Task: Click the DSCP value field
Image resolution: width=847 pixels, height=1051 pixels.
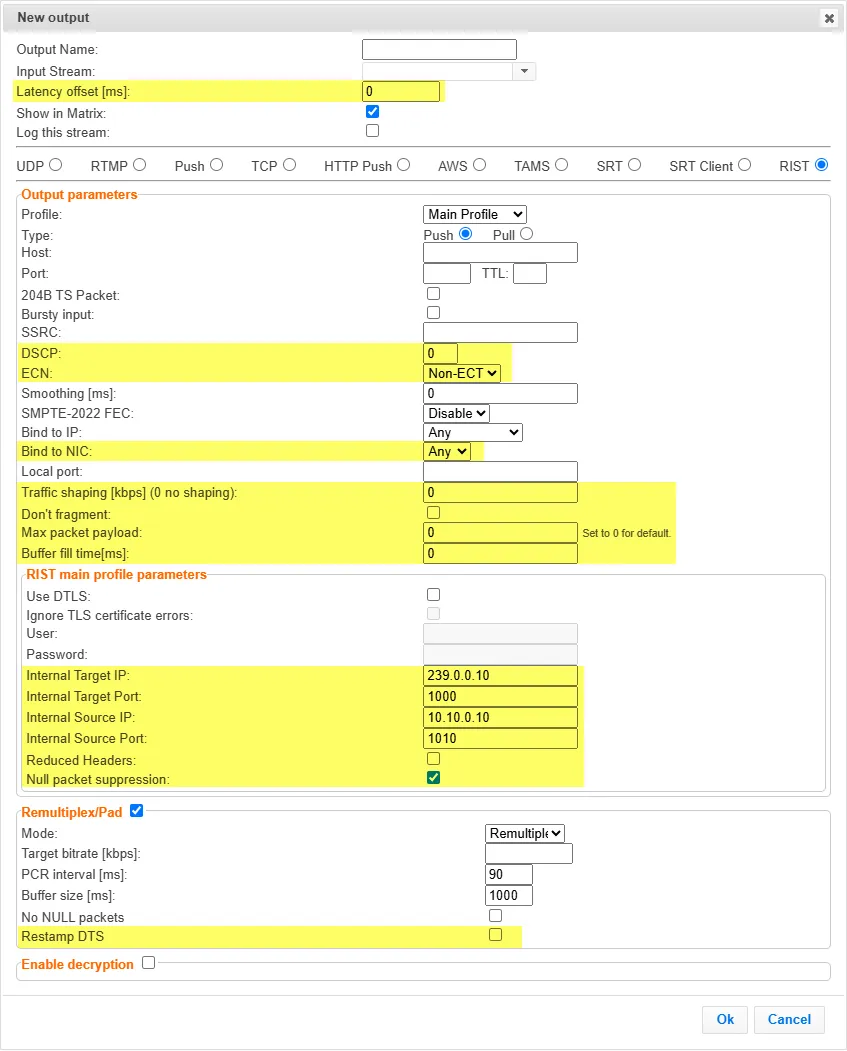Action: (x=440, y=353)
